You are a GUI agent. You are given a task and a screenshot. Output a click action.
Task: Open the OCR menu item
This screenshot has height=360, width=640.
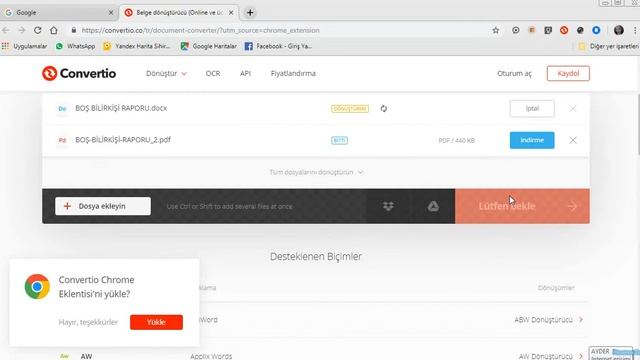[x=213, y=73]
